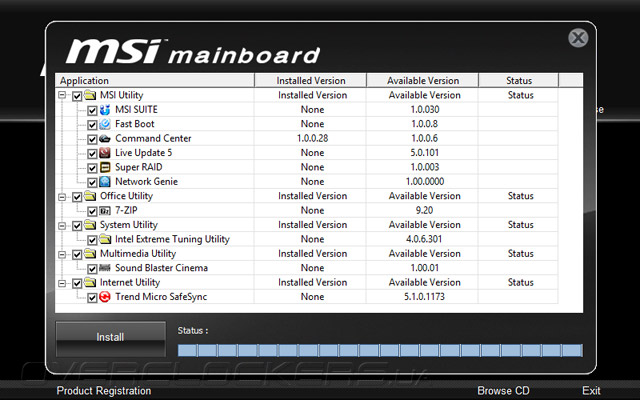This screenshot has width=640, height=400.
Task: Click available version 4.0.6.301
Action: coord(424,239)
